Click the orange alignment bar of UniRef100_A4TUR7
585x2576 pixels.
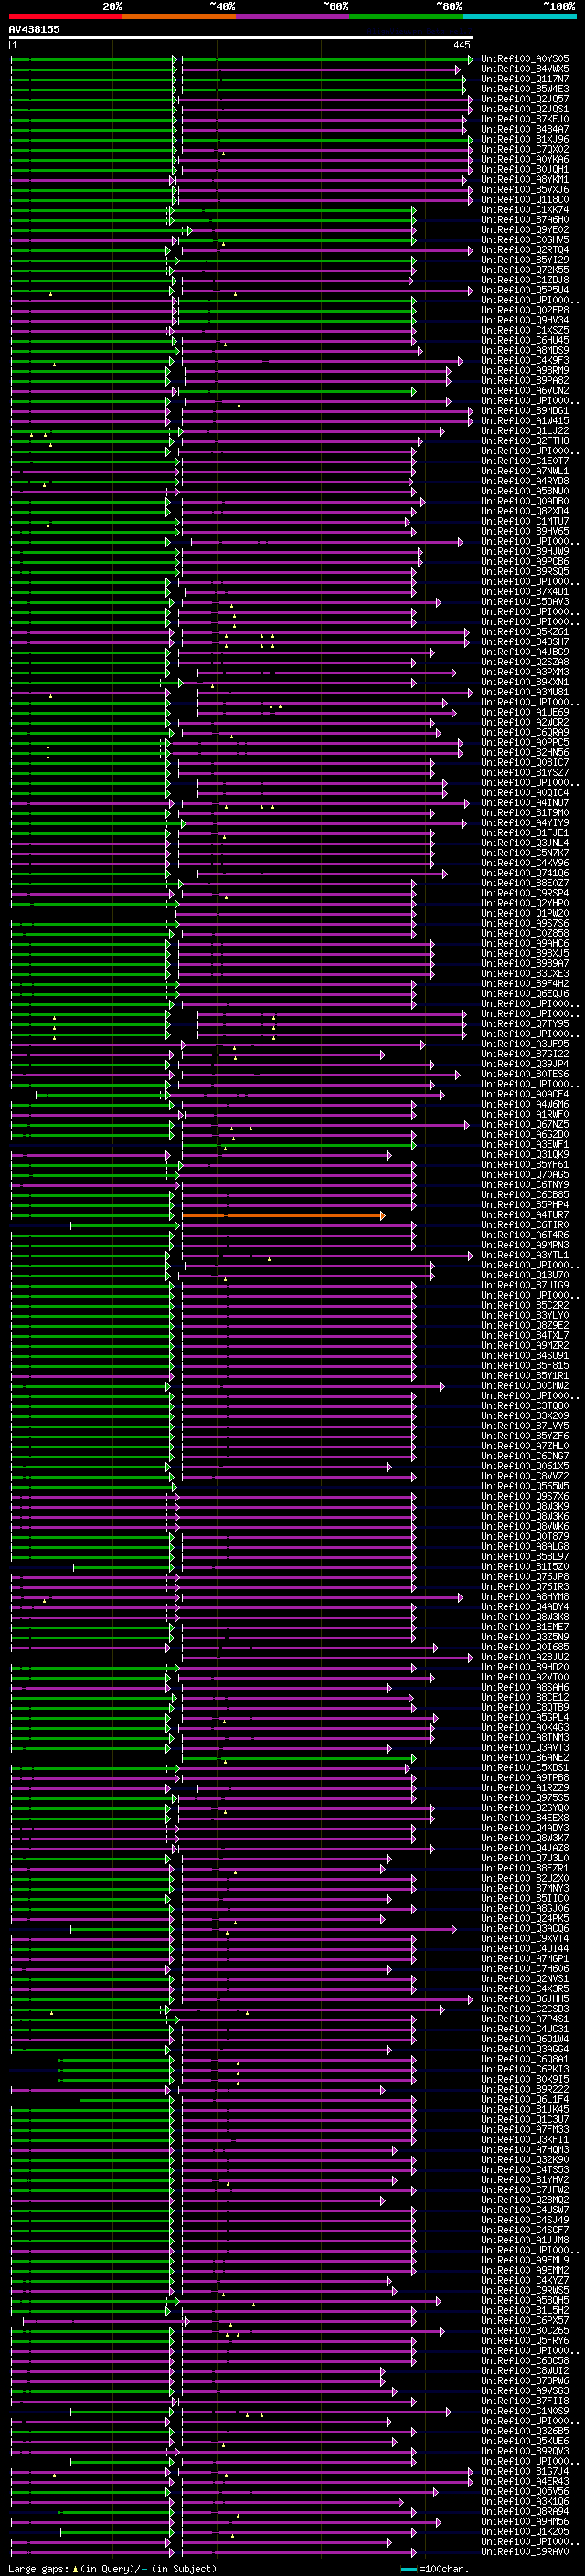[283, 1216]
